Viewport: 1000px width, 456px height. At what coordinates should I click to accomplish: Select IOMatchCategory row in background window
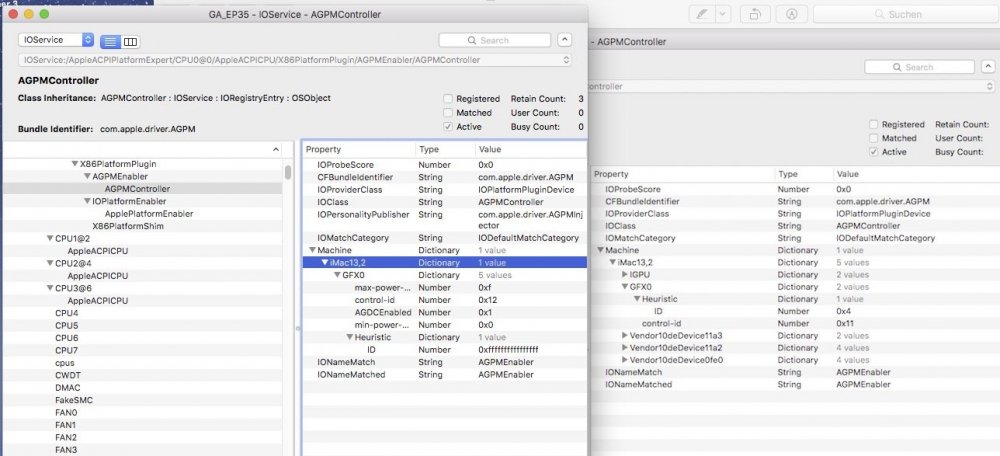pos(795,238)
